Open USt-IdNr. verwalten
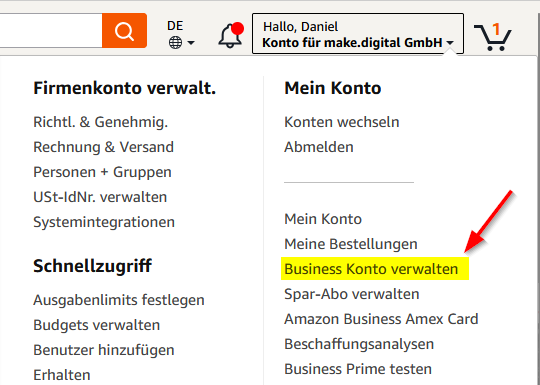 click(100, 197)
